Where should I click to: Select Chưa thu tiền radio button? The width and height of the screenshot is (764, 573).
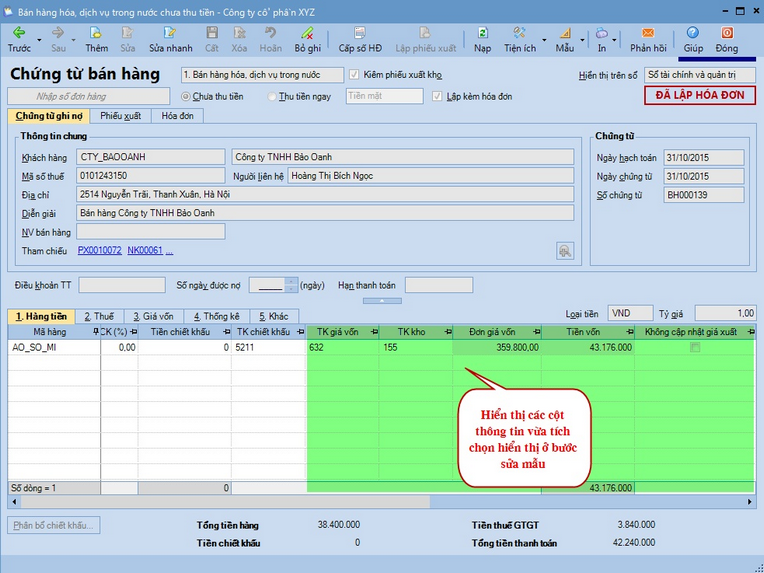185,96
